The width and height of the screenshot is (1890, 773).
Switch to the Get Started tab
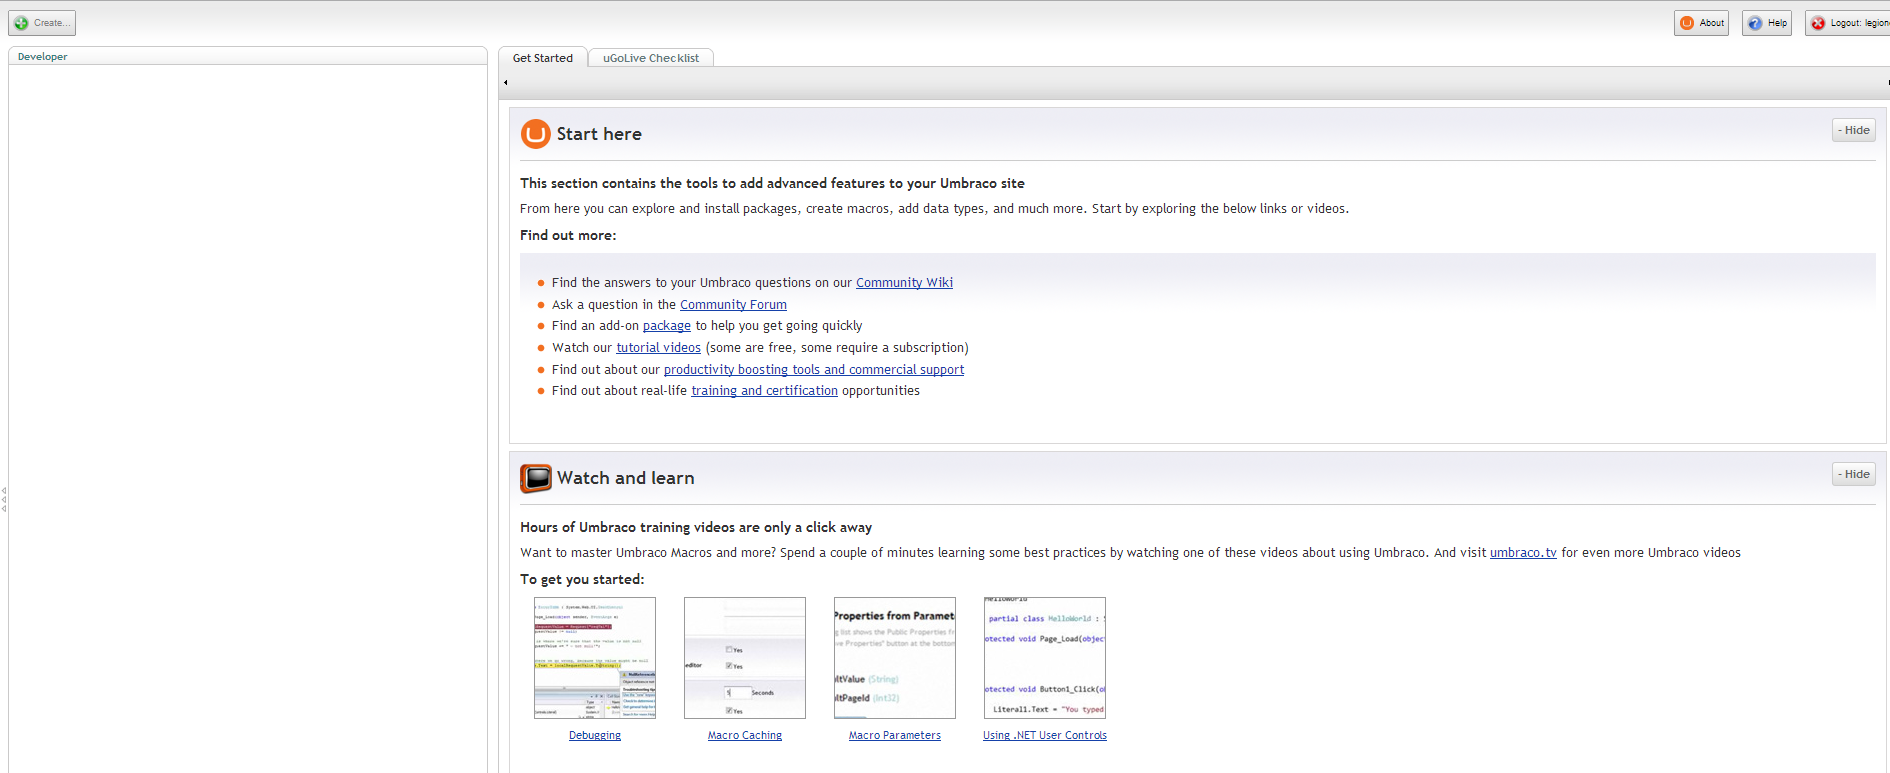[x=543, y=58]
